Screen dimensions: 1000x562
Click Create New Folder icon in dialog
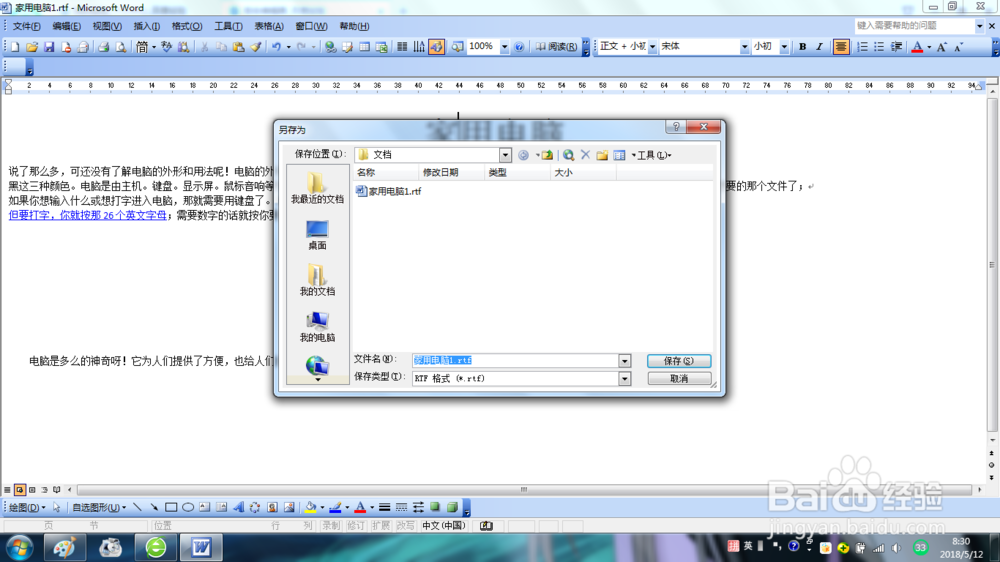(602, 155)
